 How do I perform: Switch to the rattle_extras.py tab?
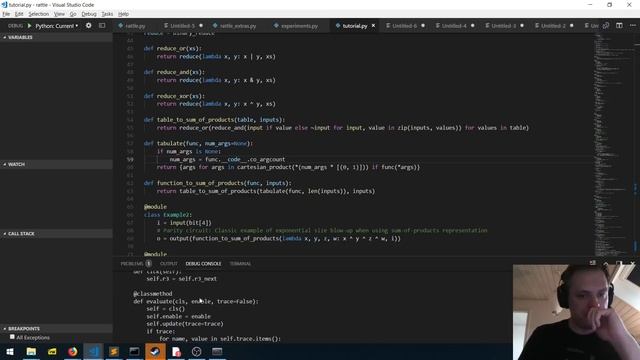[x=238, y=26]
